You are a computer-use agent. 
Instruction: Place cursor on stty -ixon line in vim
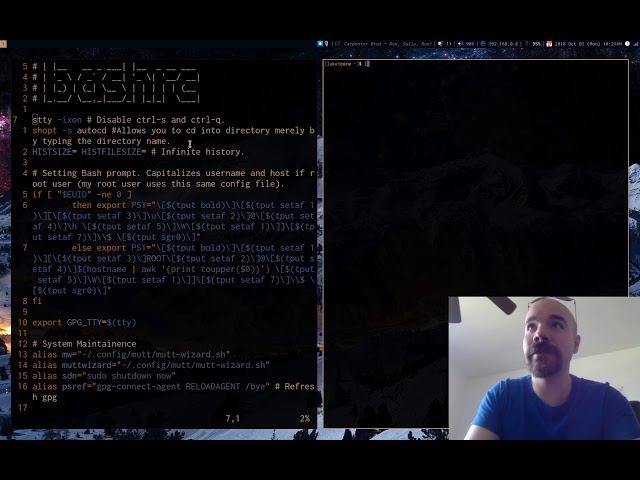point(129,120)
